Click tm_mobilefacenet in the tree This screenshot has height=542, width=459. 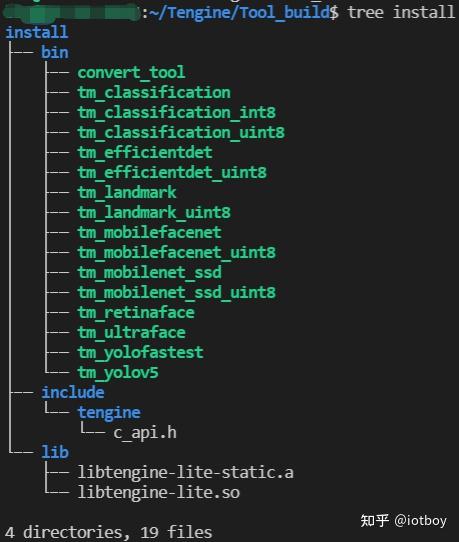(x=149, y=233)
